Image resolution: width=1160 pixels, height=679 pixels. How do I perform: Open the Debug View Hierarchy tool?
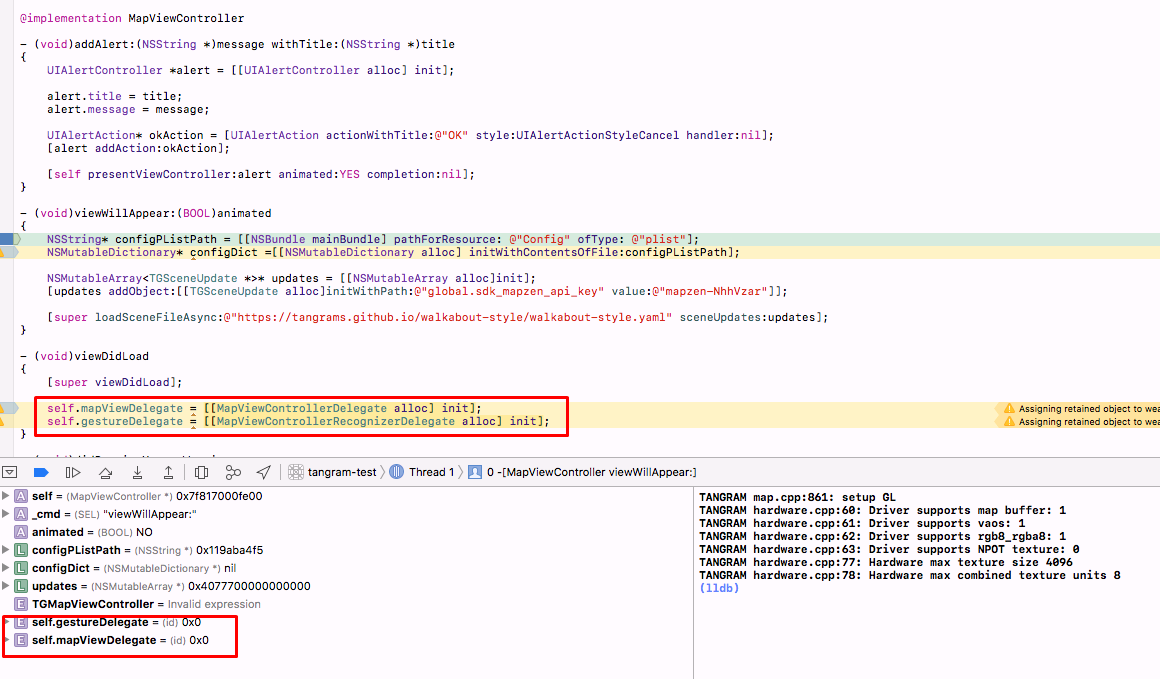pos(200,471)
